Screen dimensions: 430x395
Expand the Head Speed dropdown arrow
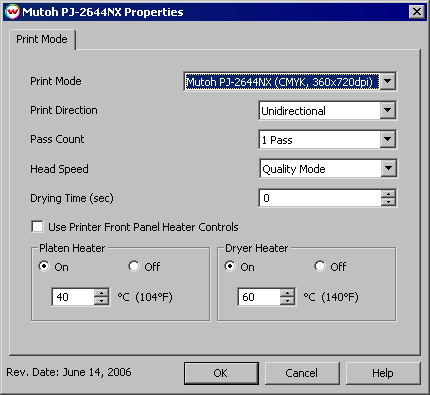pos(388,169)
